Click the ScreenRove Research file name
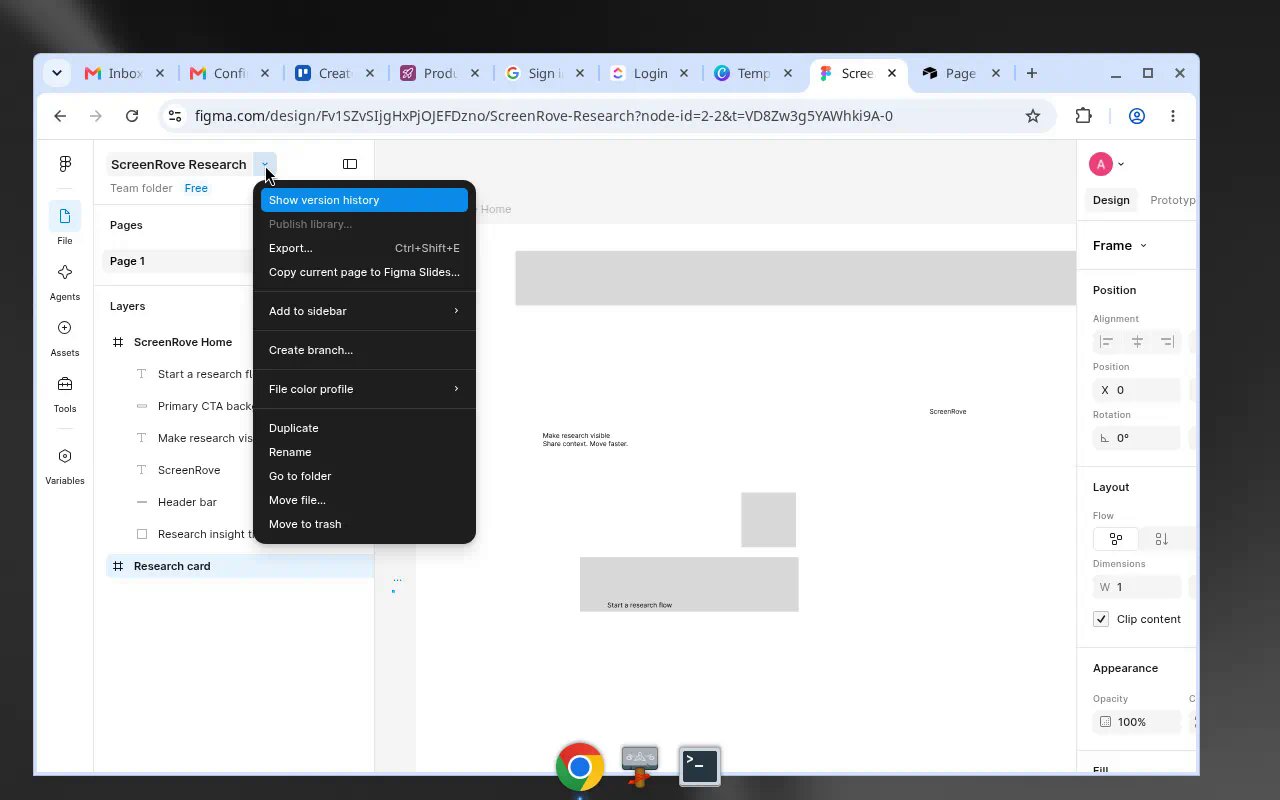1280x800 pixels. (x=179, y=164)
